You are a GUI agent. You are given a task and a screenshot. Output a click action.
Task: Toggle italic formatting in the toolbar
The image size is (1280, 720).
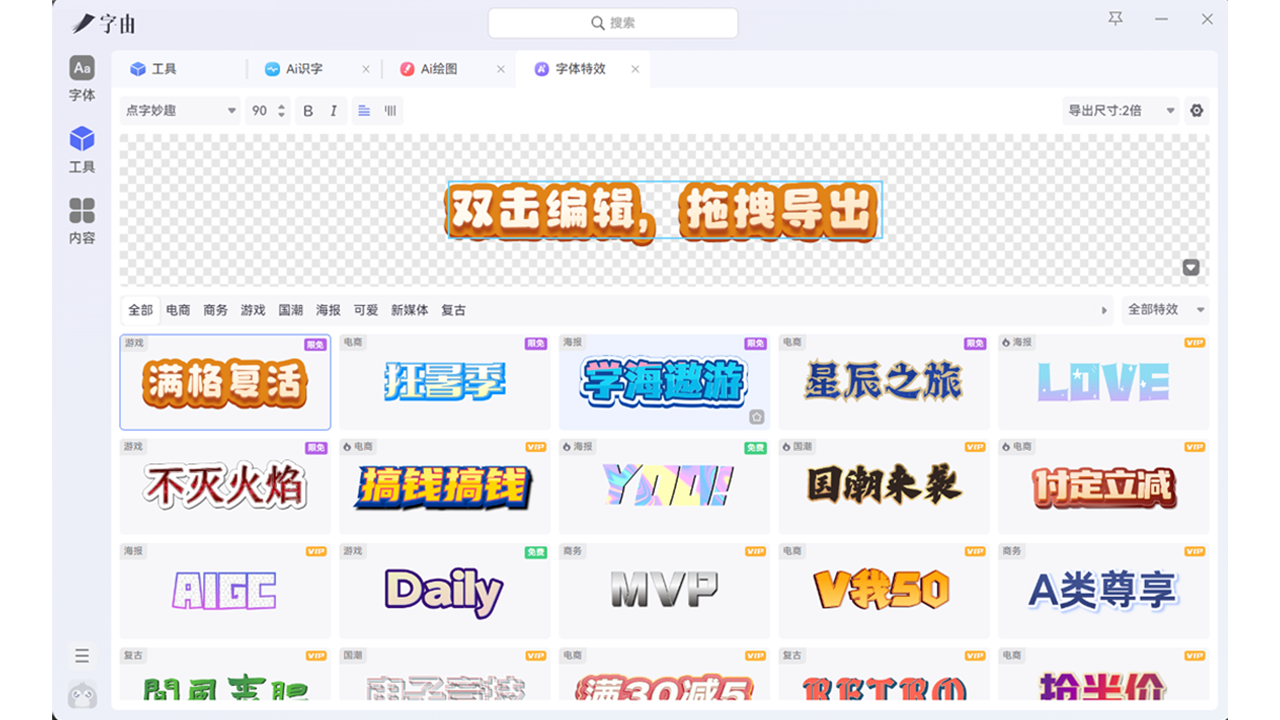tap(331, 111)
